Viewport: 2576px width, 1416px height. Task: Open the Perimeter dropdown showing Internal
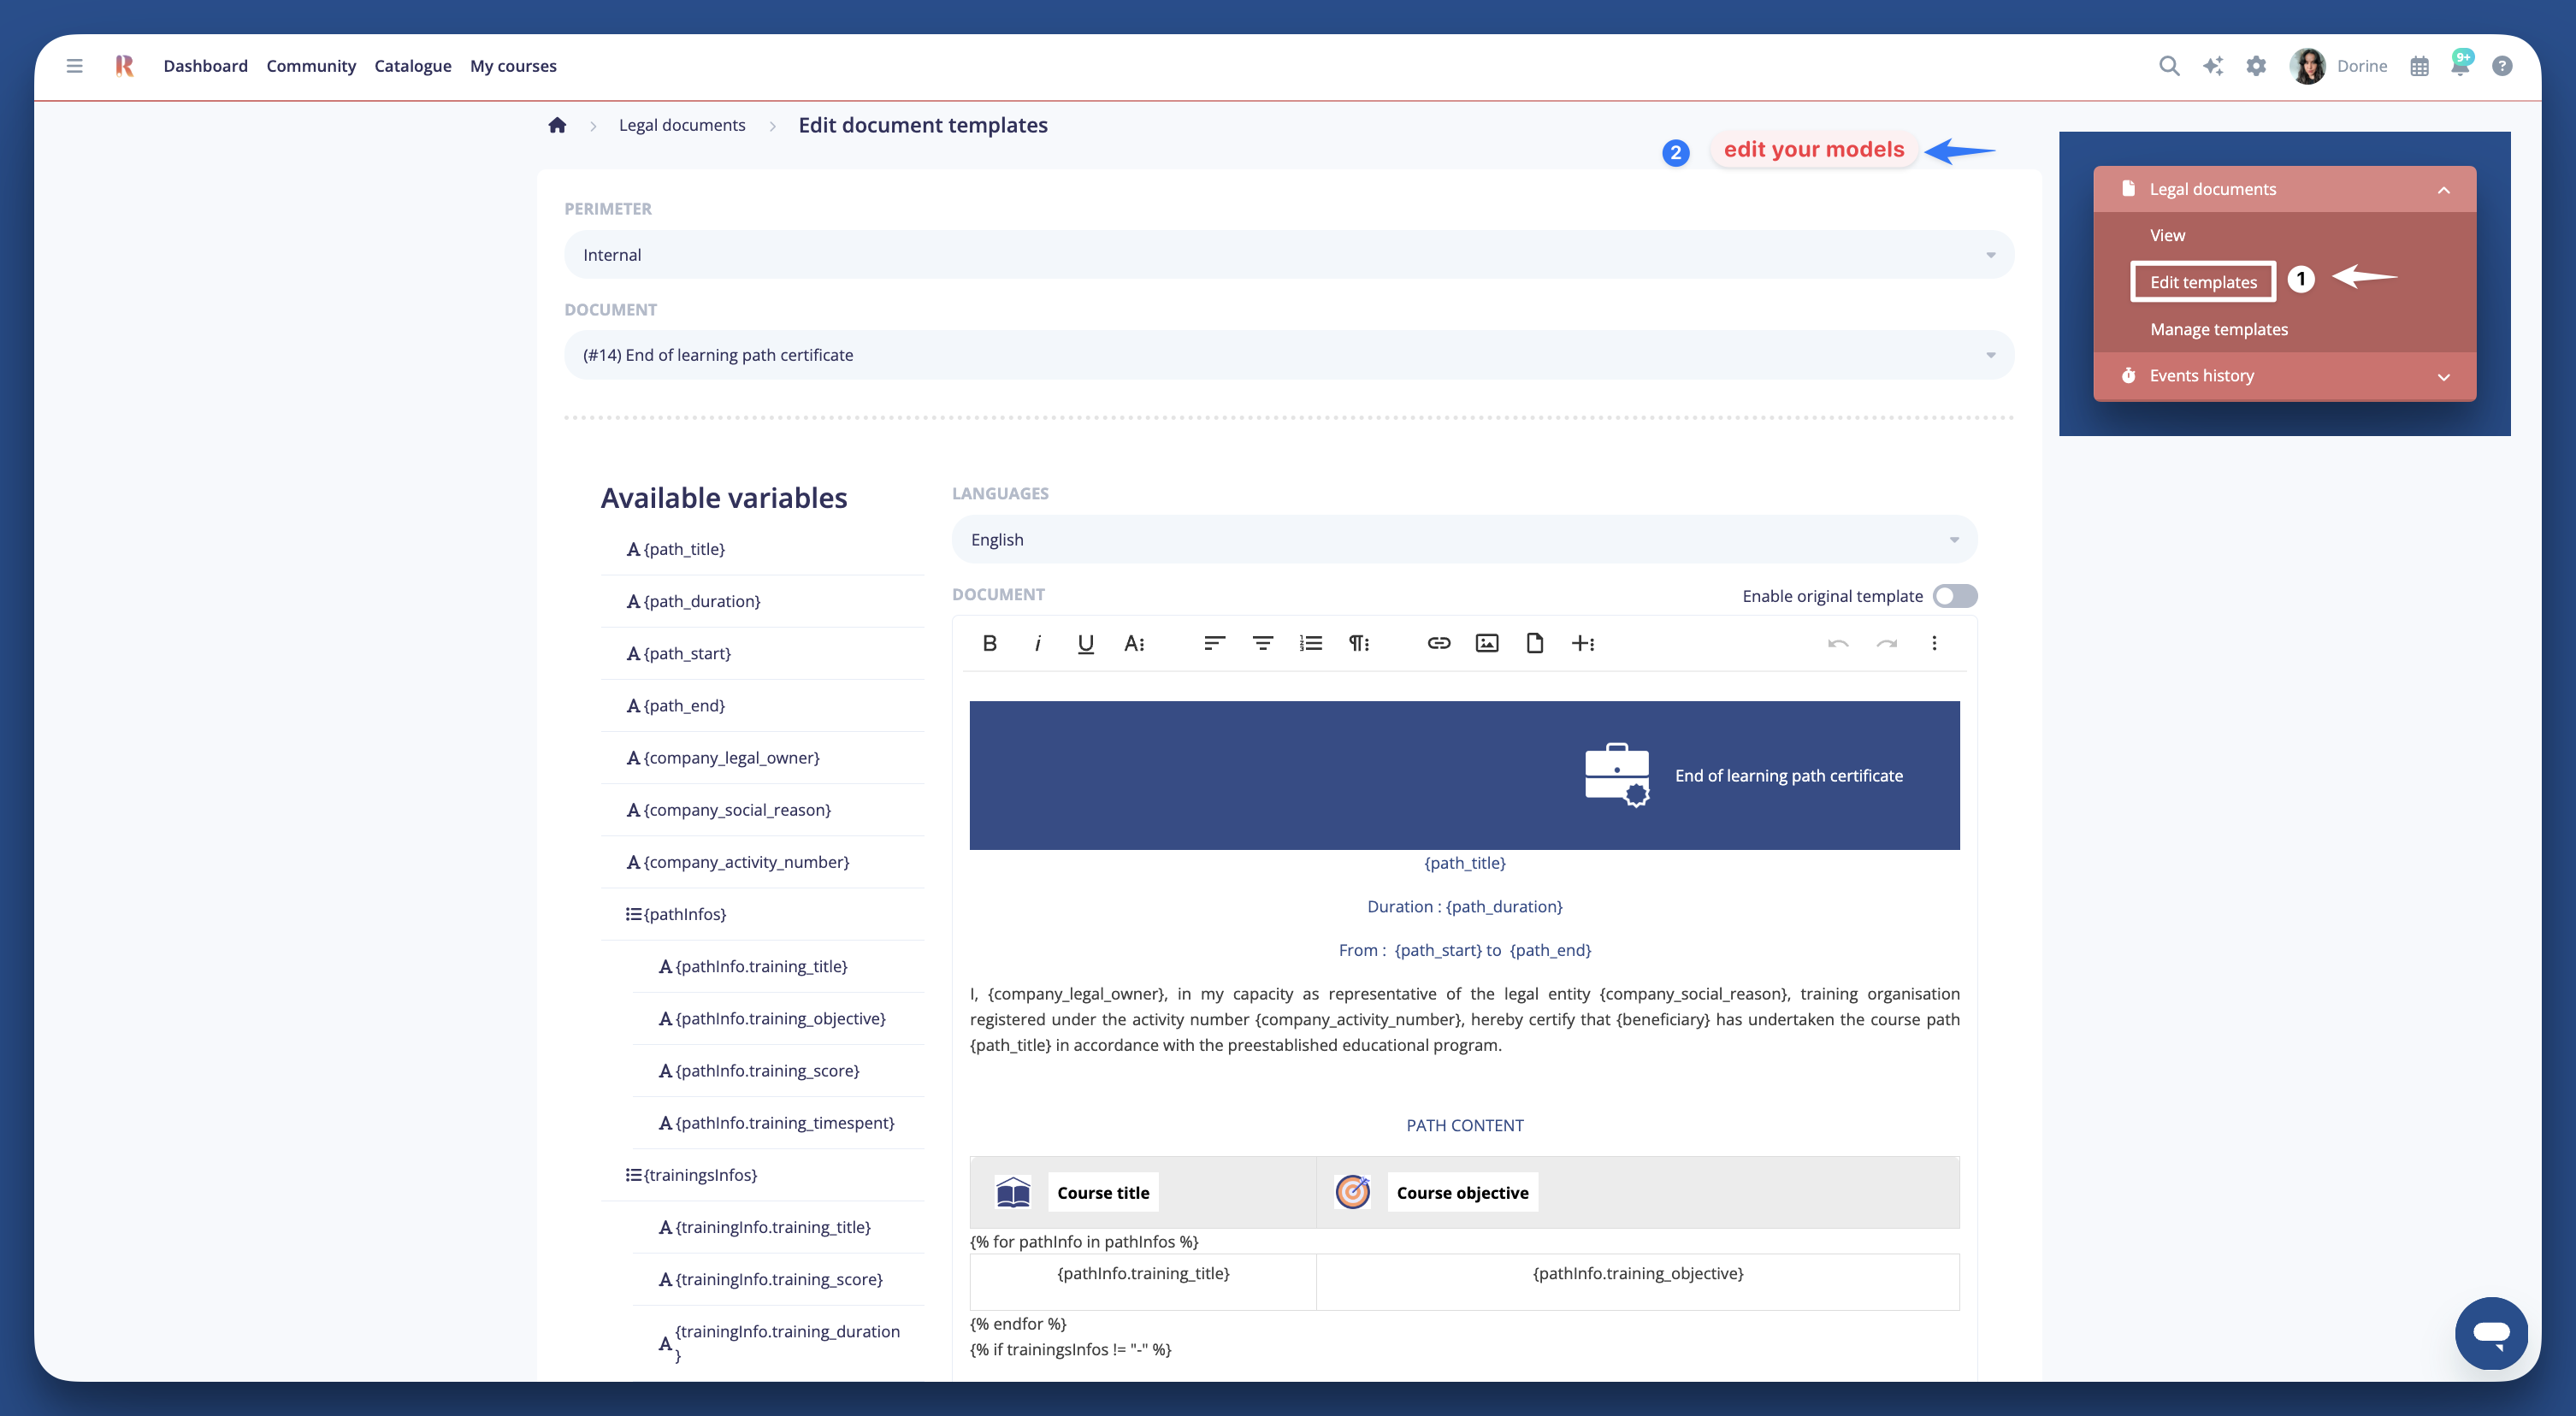coord(1288,254)
